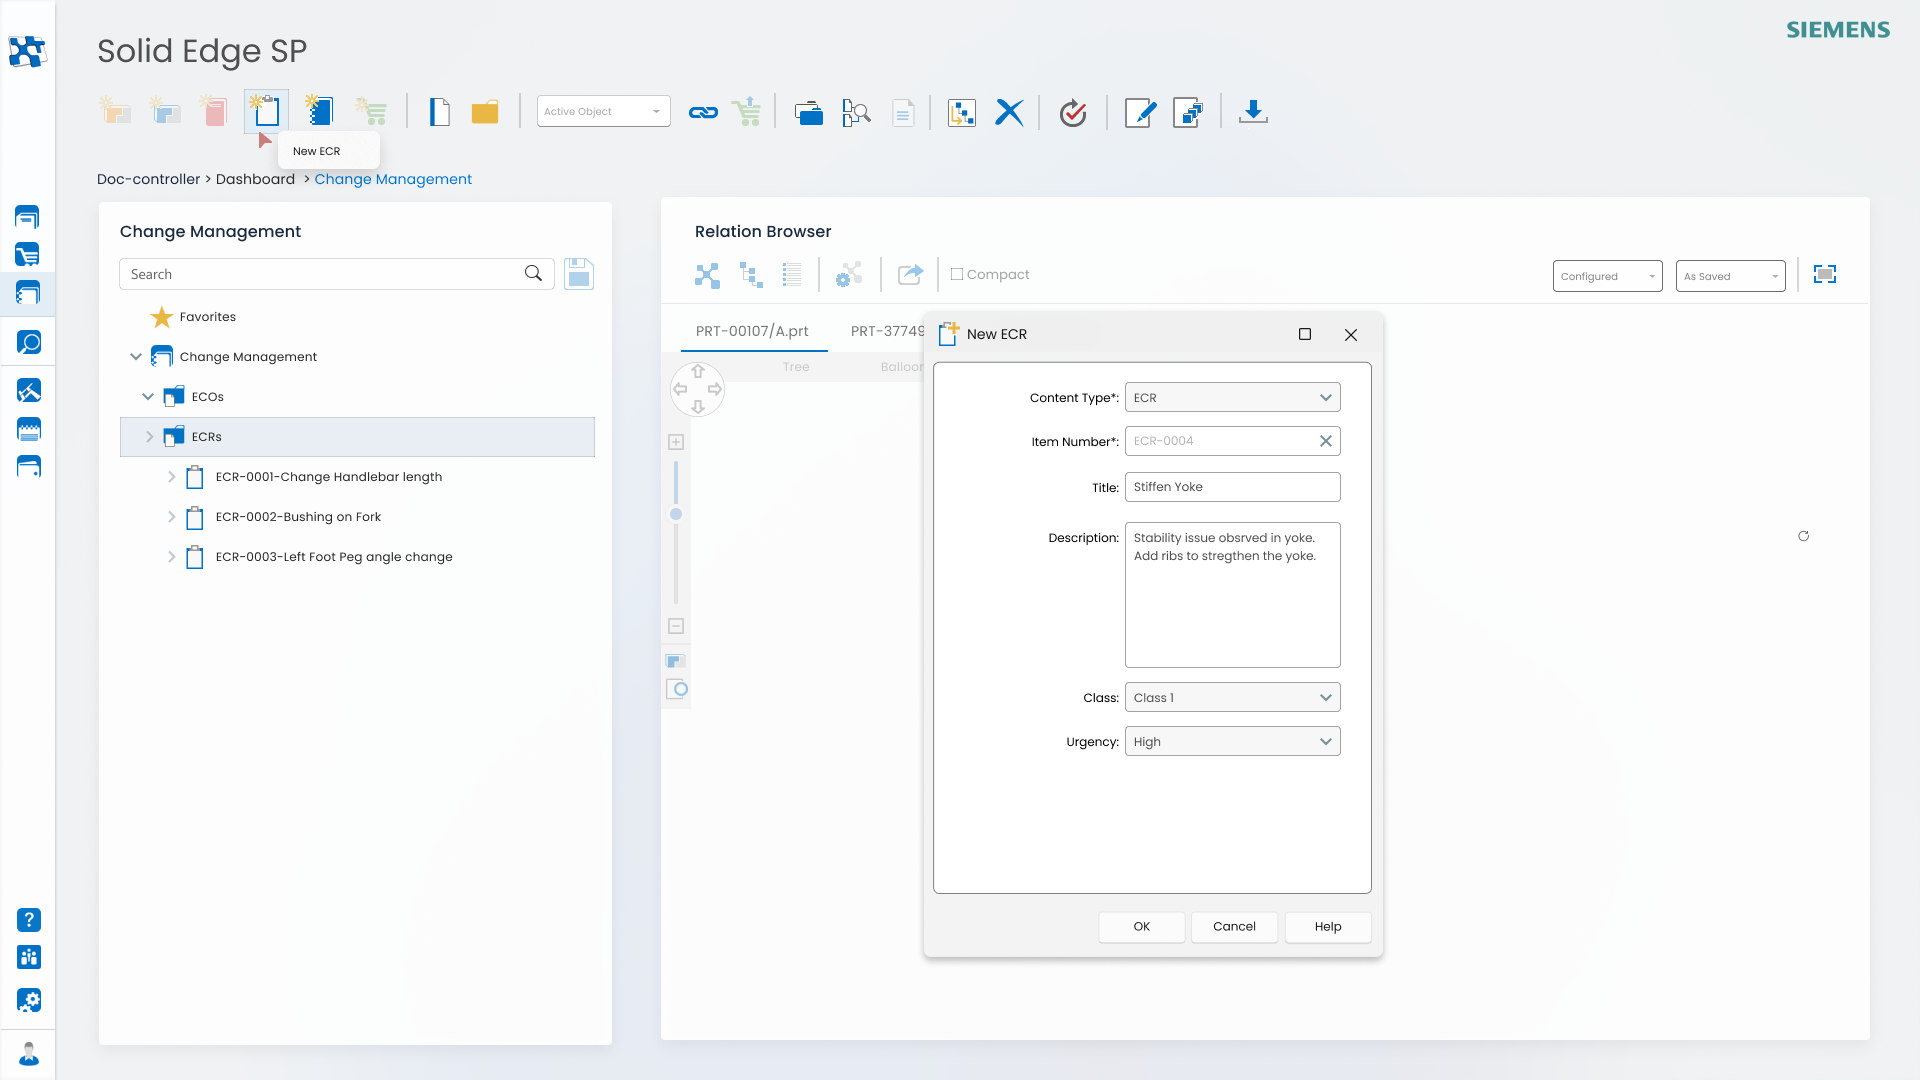
Task: Open the As Saved dropdown
Action: pyautogui.click(x=1730, y=276)
